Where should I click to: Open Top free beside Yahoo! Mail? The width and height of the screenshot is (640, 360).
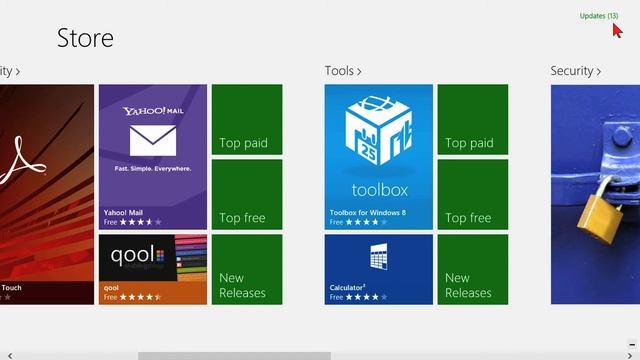coord(247,194)
